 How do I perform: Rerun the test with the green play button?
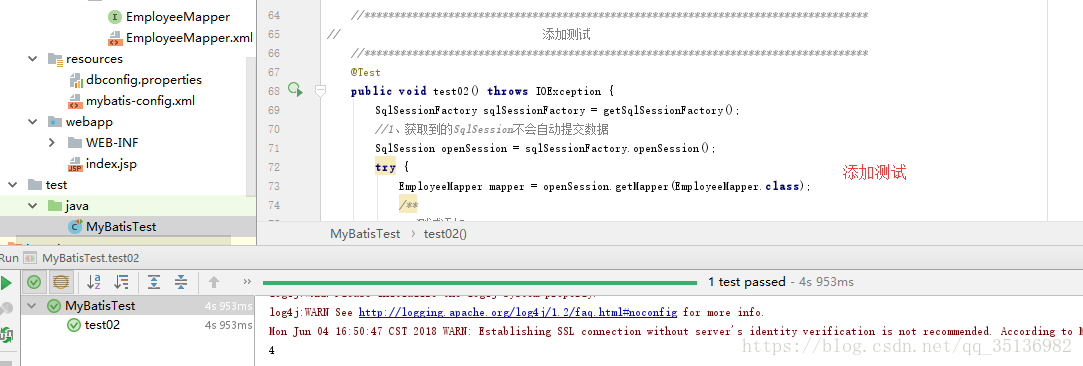click(6, 282)
